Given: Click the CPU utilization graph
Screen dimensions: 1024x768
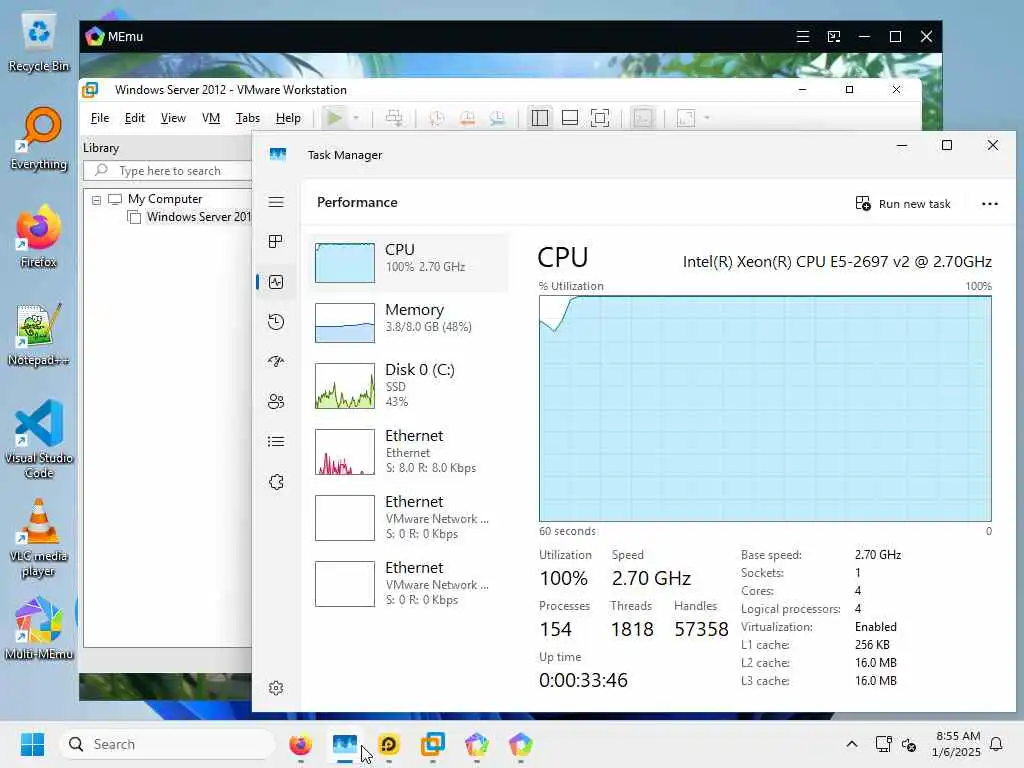Looking at the screenshot, I should point(765,408).
